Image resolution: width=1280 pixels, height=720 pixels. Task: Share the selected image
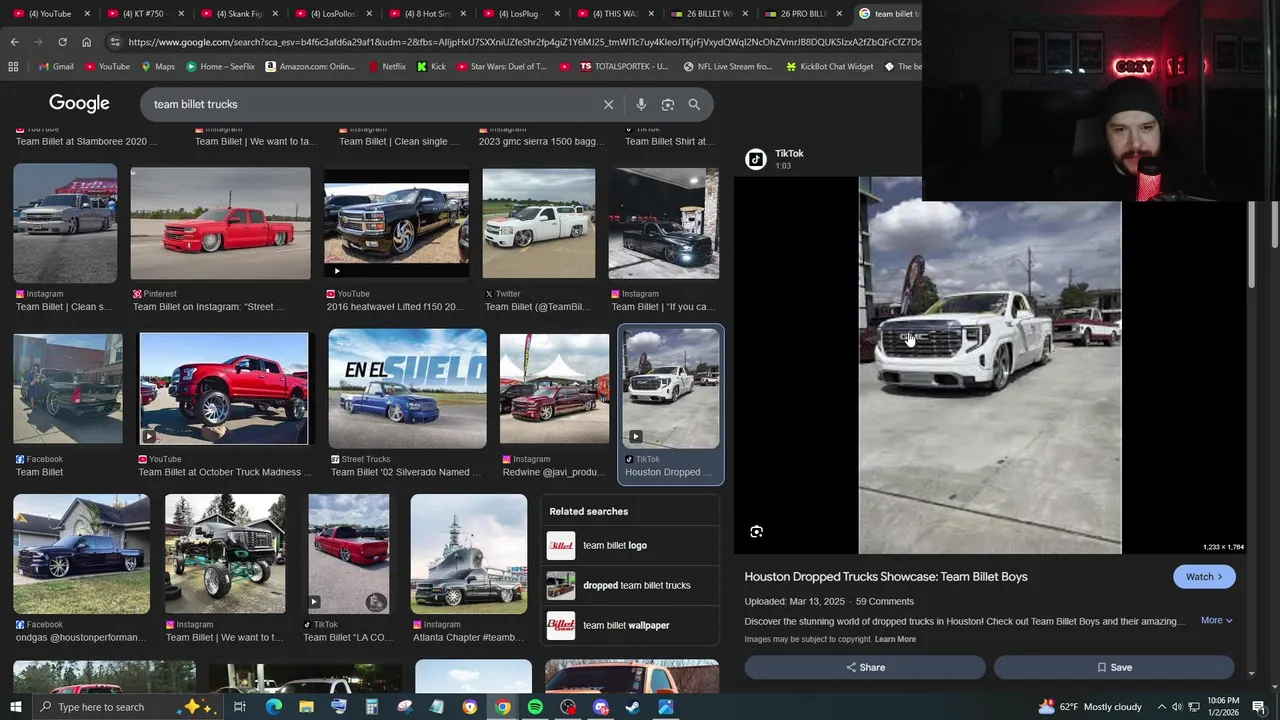865,667
